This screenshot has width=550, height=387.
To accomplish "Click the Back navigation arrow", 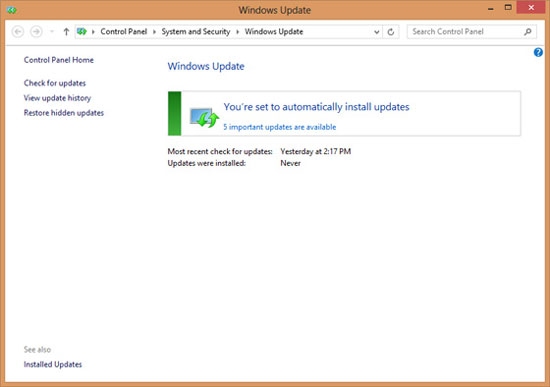I will [18, 32].
